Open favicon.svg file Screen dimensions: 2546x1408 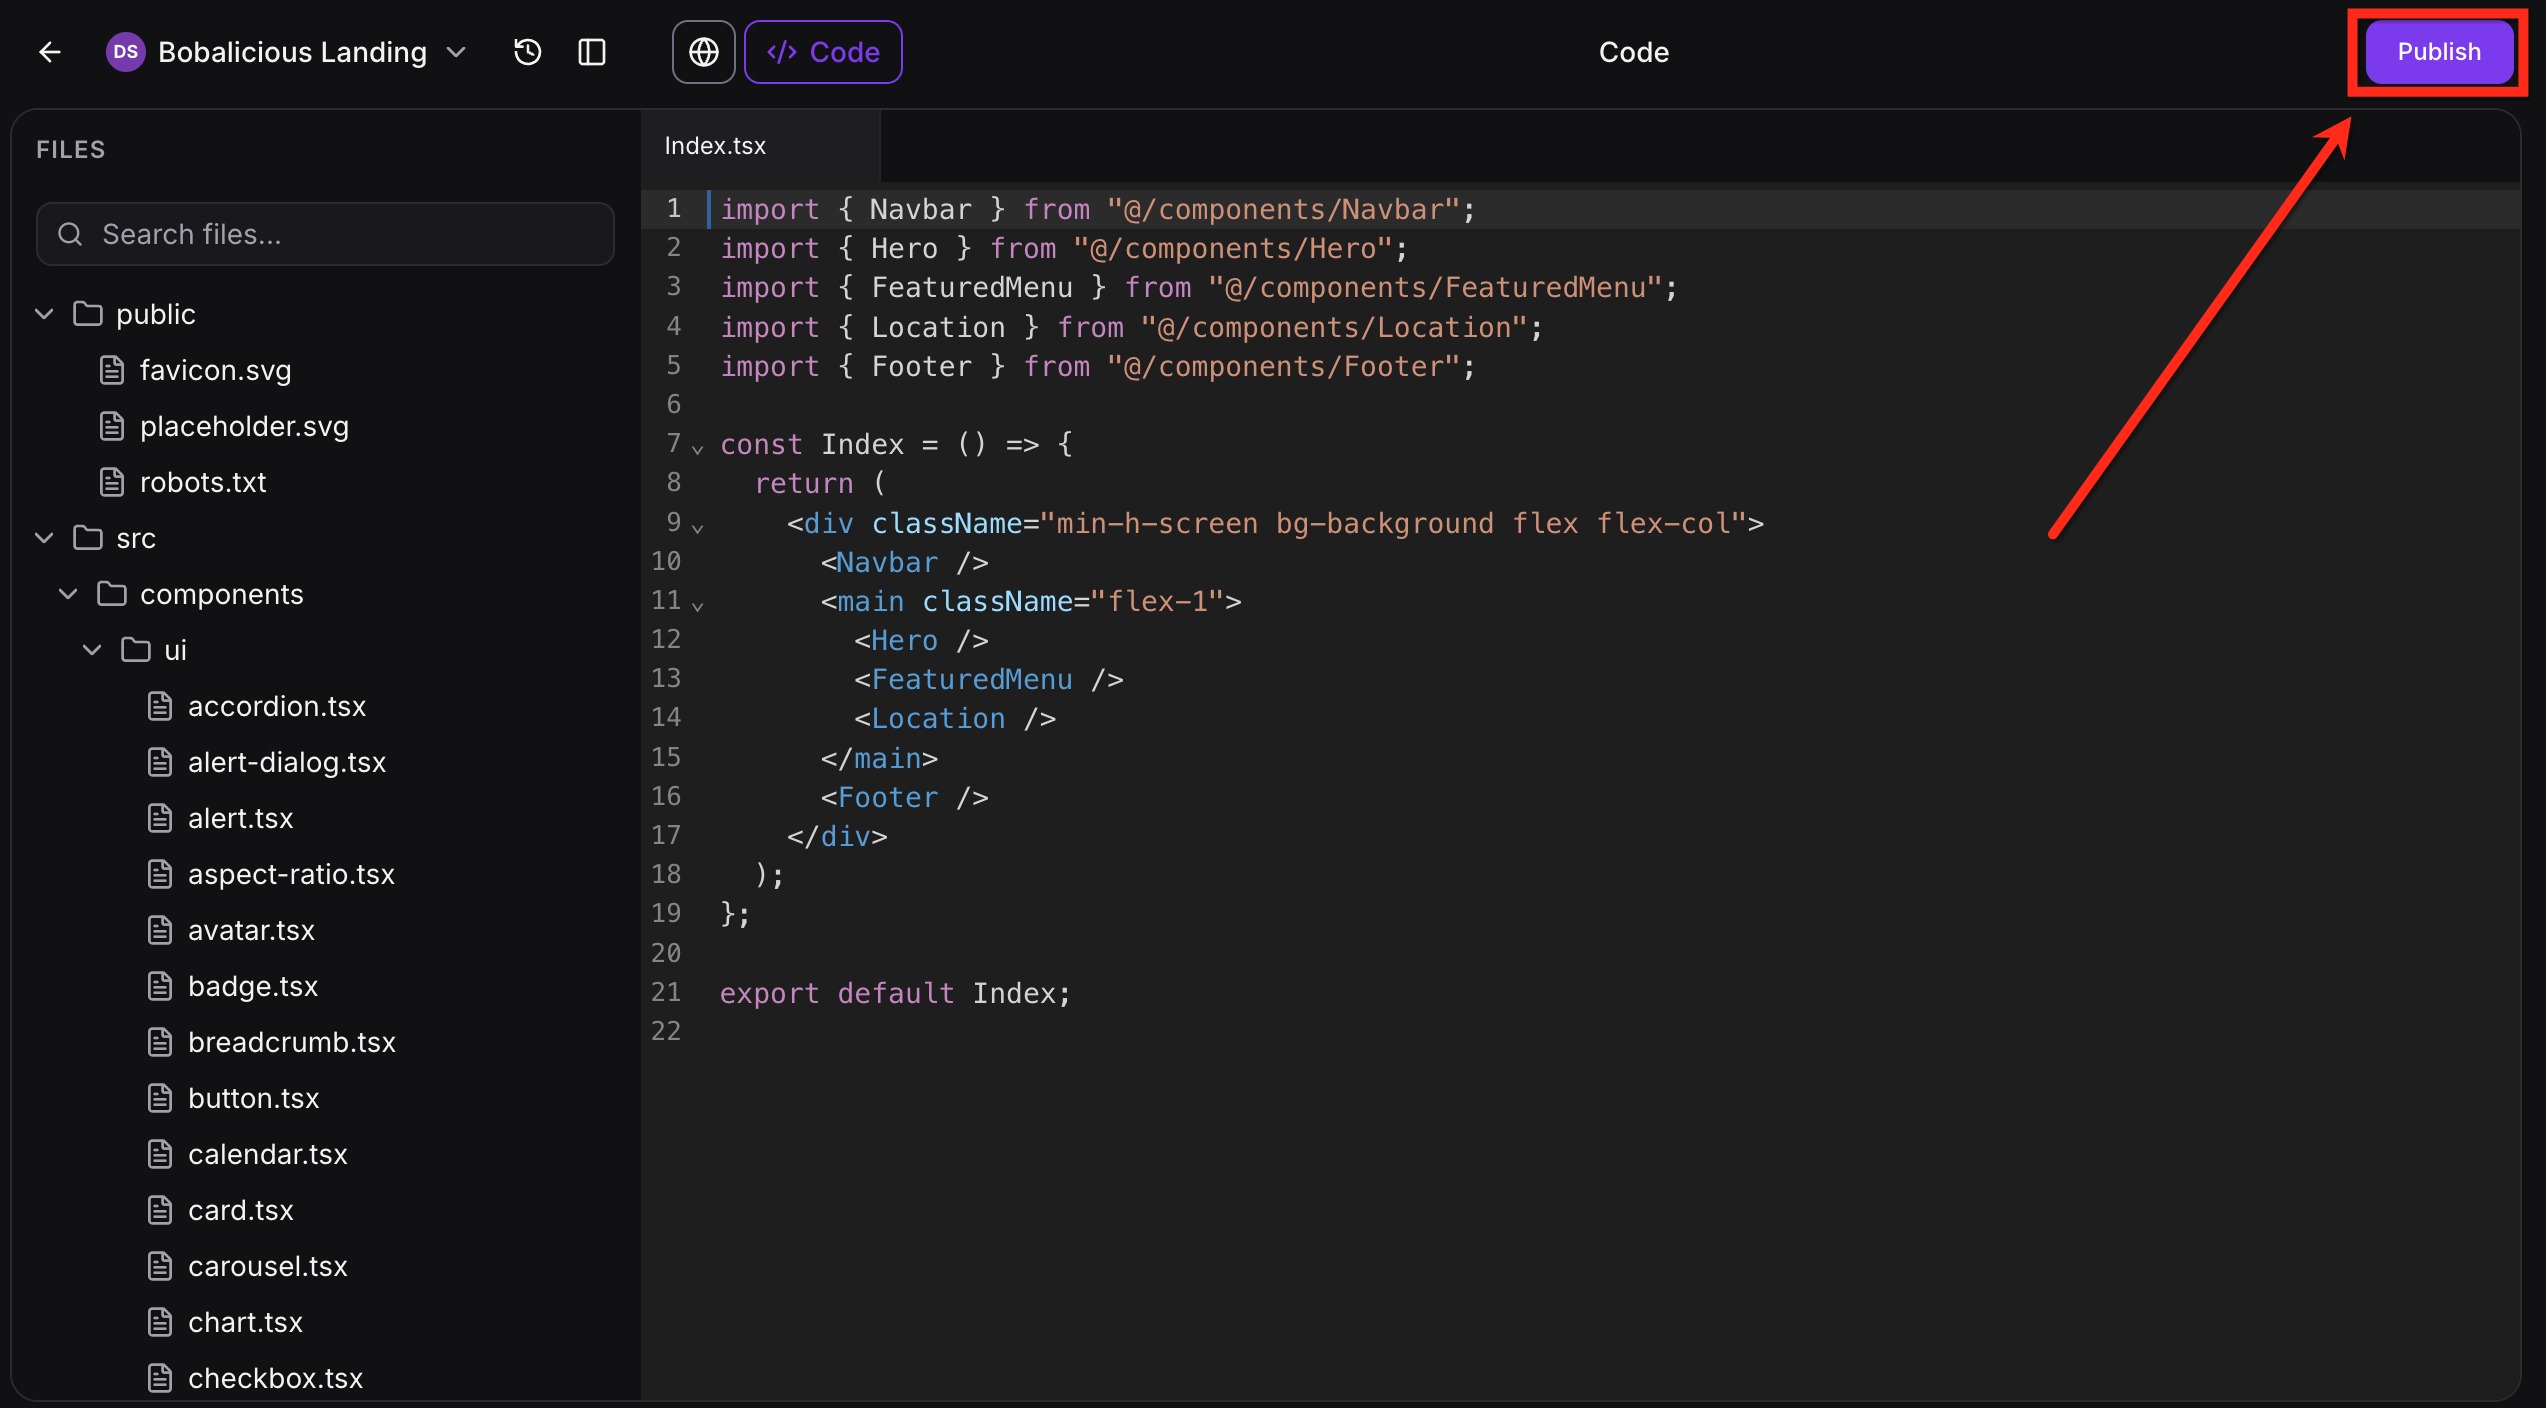coord(215,370)
